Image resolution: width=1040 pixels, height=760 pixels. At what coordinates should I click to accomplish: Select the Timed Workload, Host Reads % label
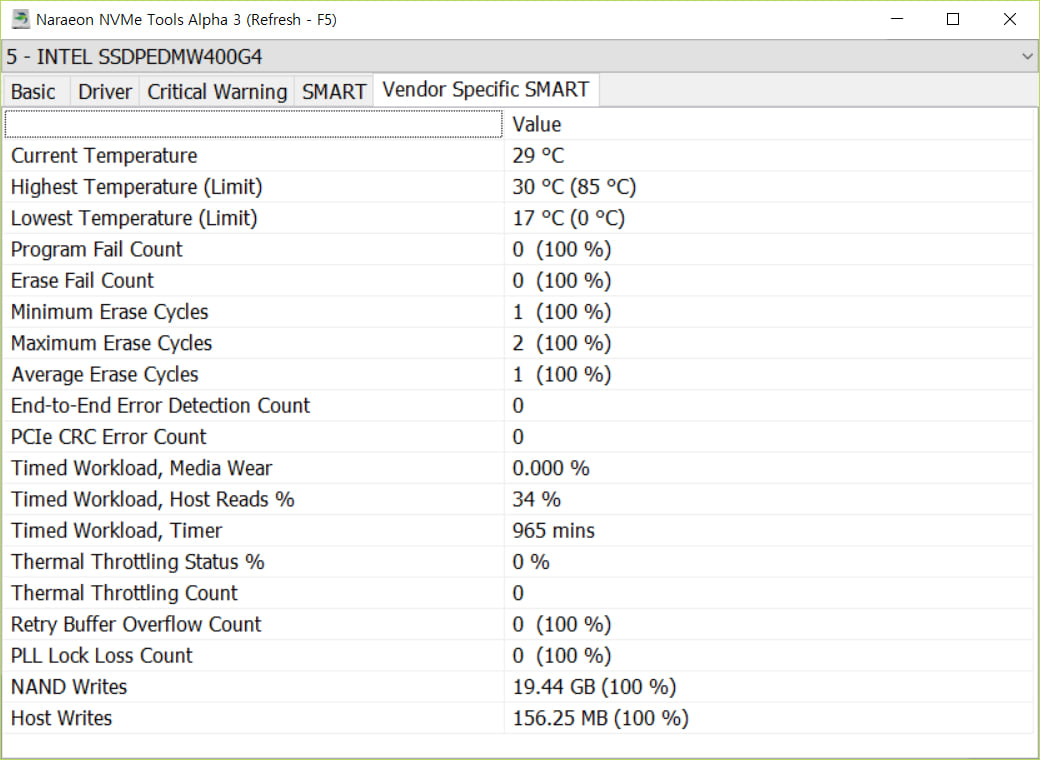tap(153, 499)
